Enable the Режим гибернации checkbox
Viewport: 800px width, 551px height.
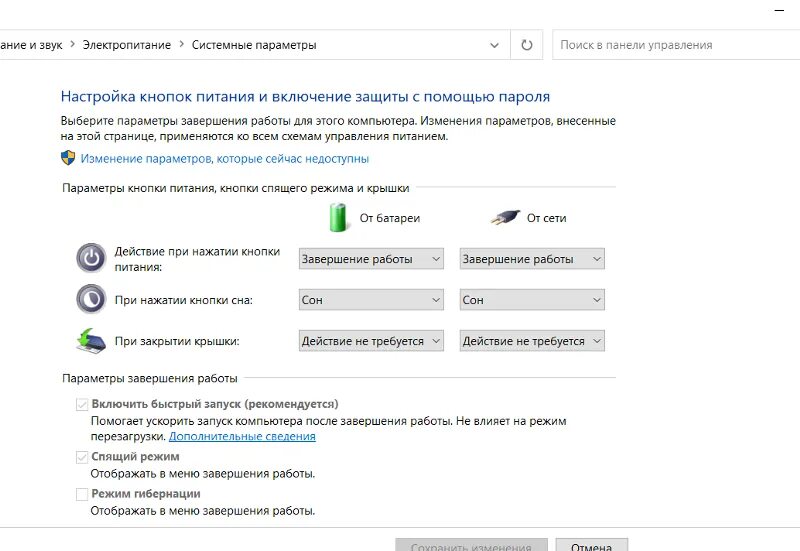pos(82,494)
